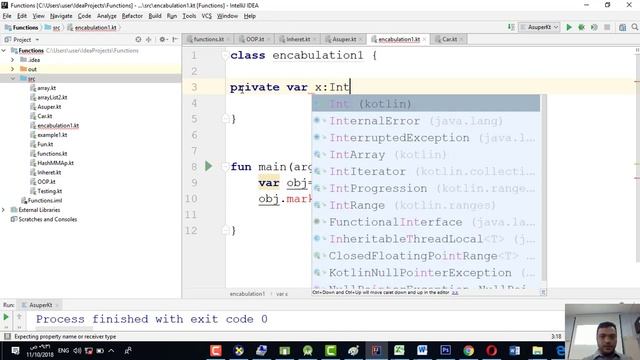The width and height of the screenshot is (640, 360).
Task: Click tool windows toggle icon in status bar
Action: [7, 336]
